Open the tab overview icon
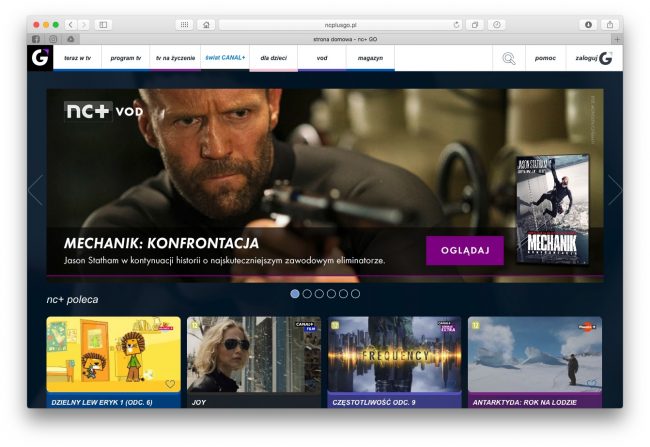The height and width of the screenshot is (447, 650). 475,25
